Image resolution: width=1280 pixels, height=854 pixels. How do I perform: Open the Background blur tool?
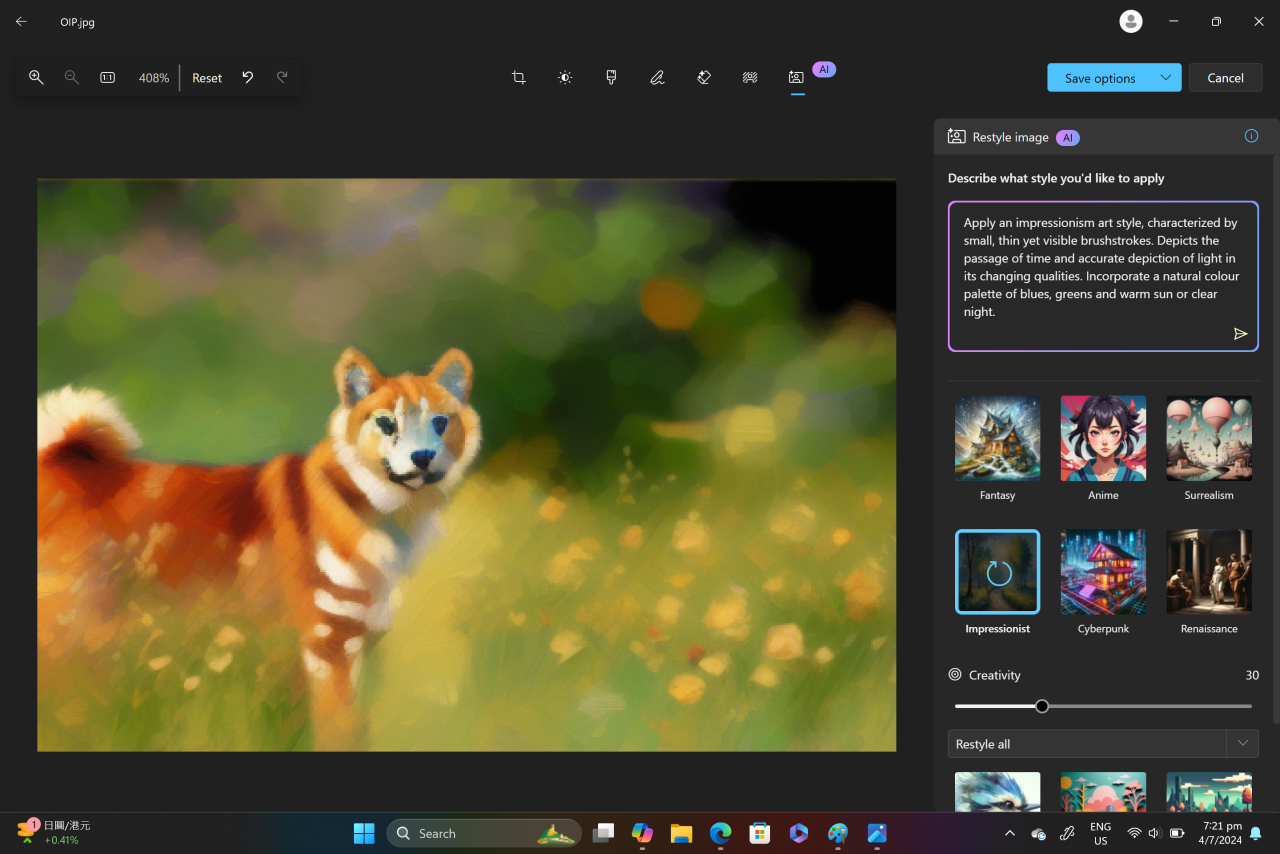pyautogui.click(x=750, y=78)
